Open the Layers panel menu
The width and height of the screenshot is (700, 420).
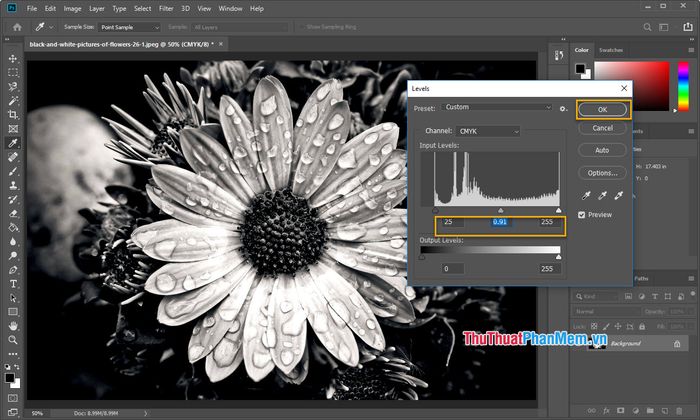pos(691,279)
